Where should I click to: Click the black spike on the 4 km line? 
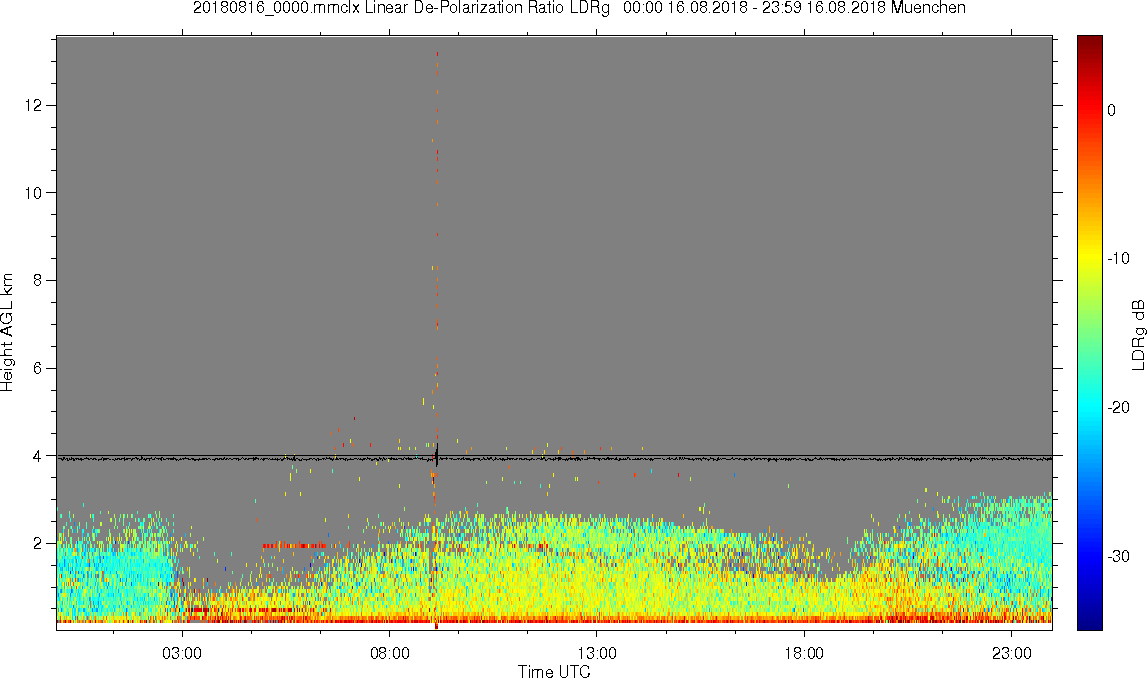click(437, 454)
